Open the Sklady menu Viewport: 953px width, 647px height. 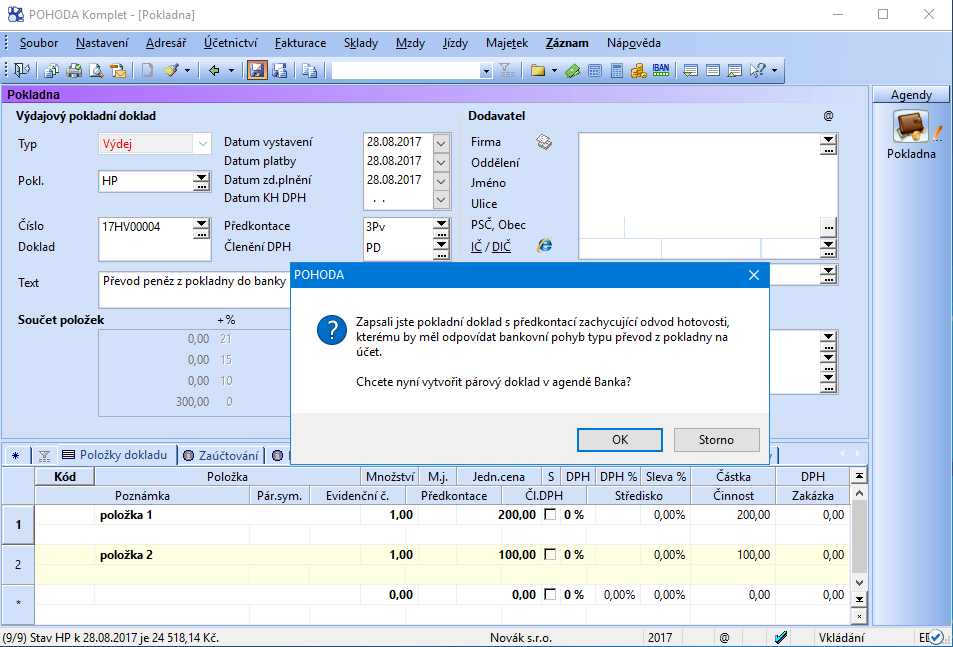pos(360,43)
